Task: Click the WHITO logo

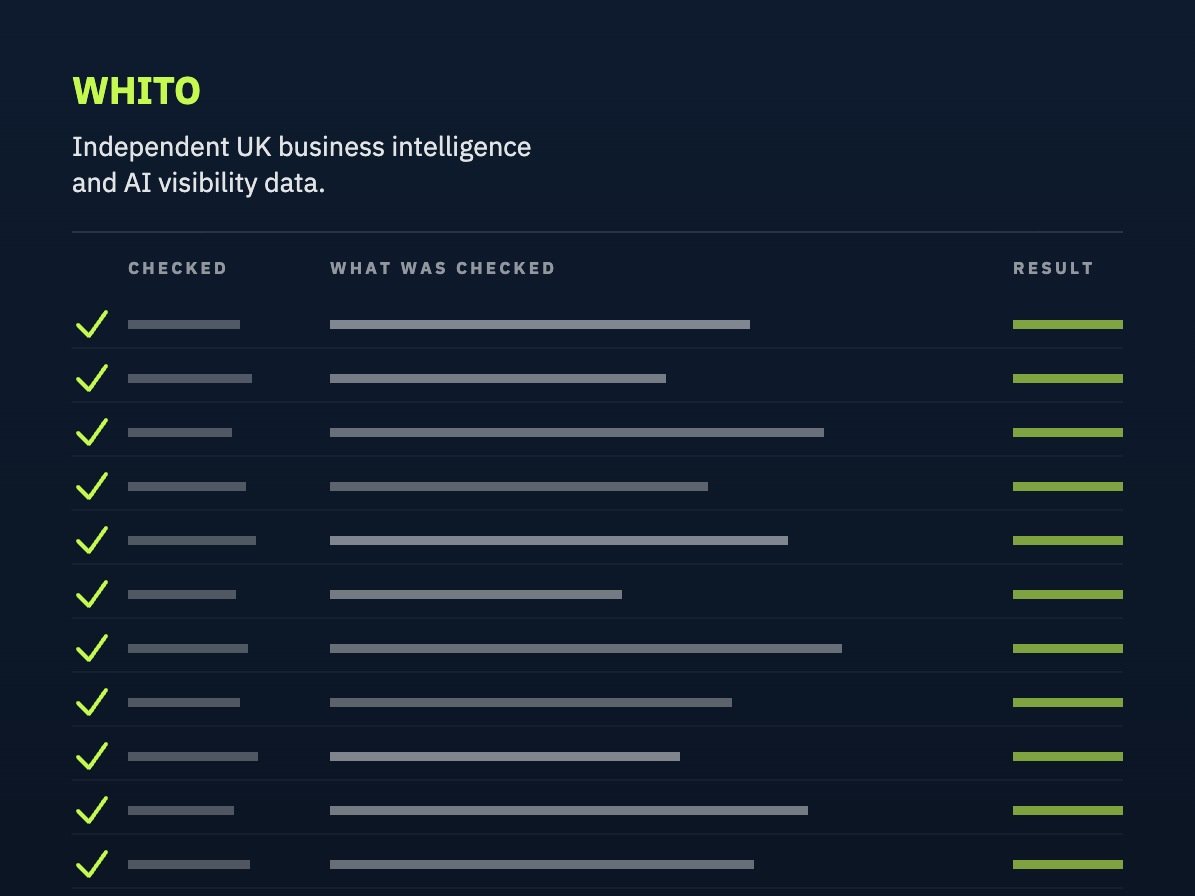Action: (136, 91)
